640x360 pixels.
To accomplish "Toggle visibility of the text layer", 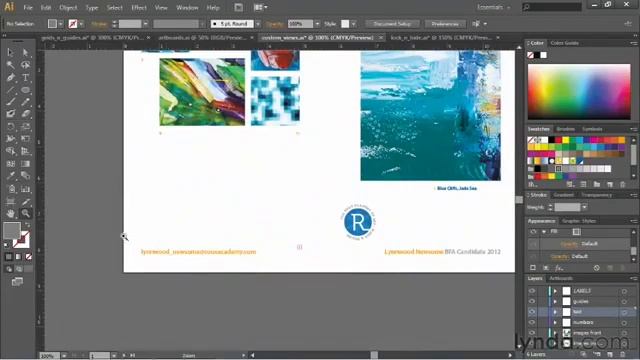I will pyautogui.click(x=532, y=312).
